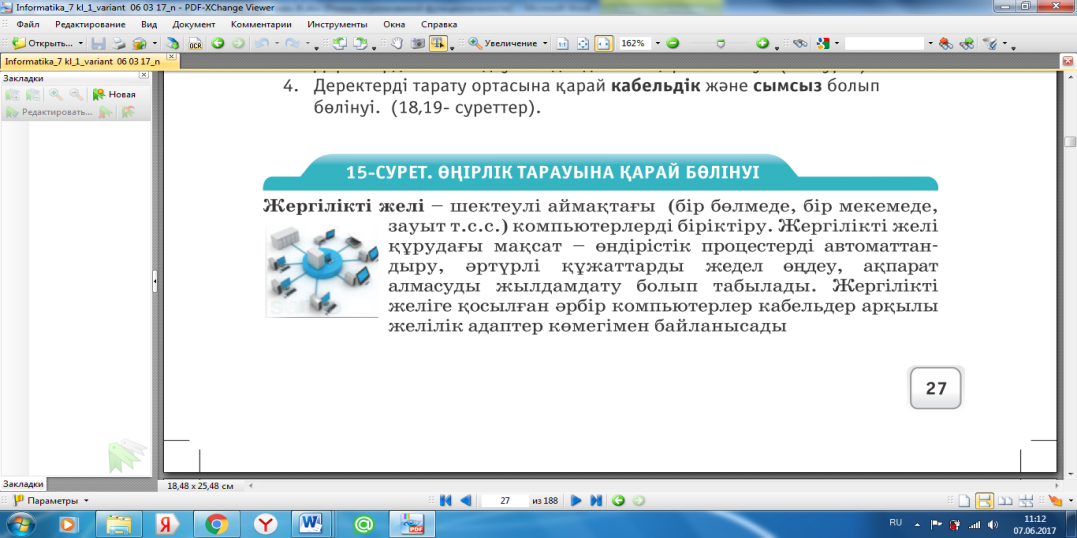Click green back arrow in bottom navigation bar
This screenshot has height=538, width=1077.
tap(618, 500)
